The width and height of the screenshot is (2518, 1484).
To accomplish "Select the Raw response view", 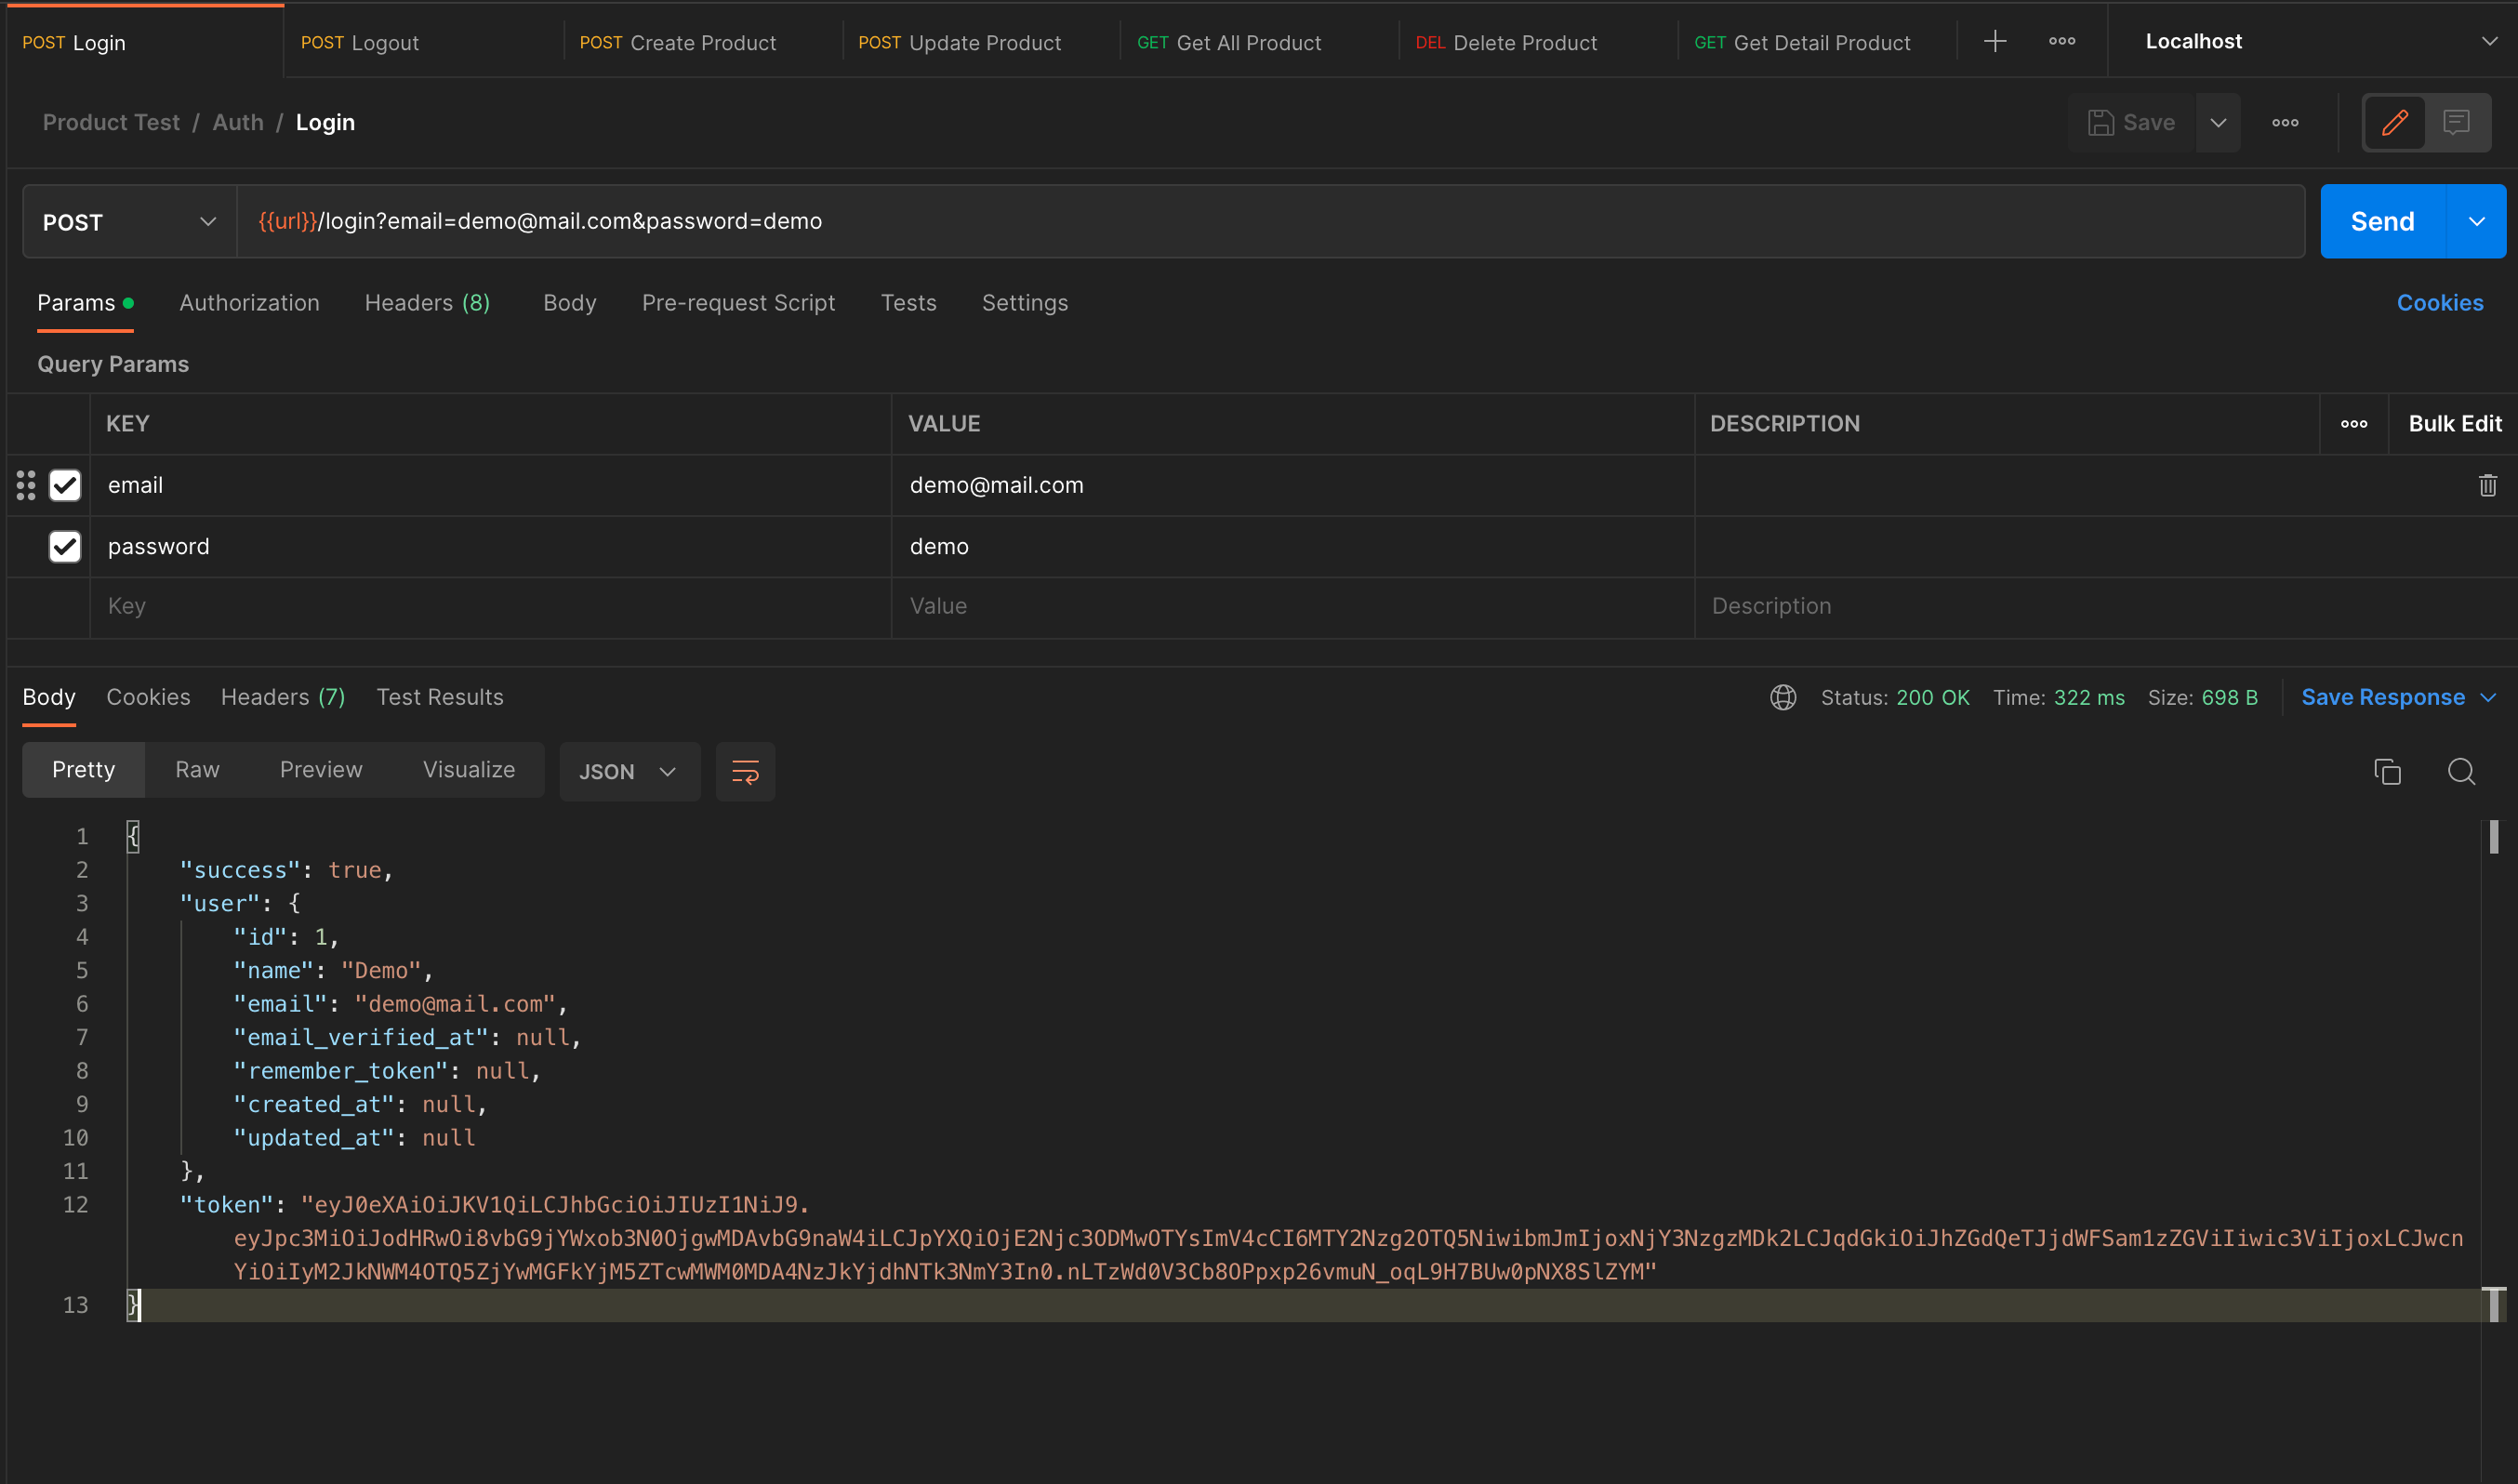I will pyautogui.click(x=197, y=770).
